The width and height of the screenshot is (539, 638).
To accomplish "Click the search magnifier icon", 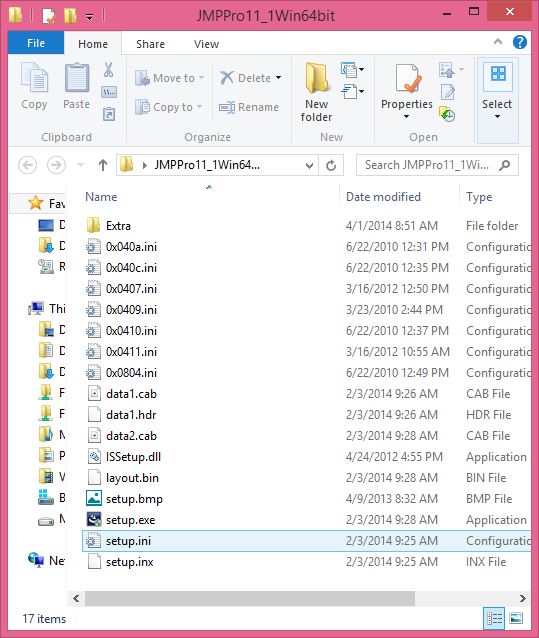I will click(x=504, y=165).
